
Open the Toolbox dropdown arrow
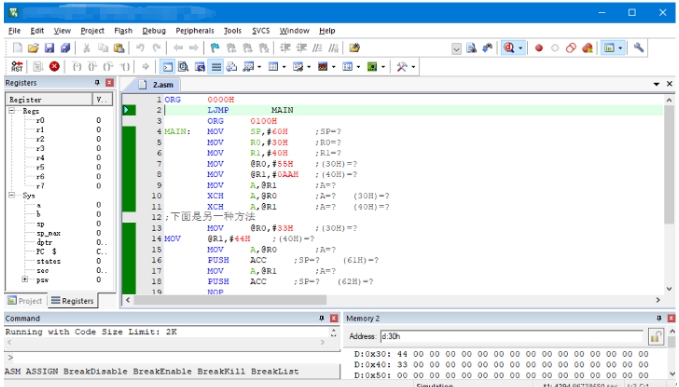click(414, 67)
